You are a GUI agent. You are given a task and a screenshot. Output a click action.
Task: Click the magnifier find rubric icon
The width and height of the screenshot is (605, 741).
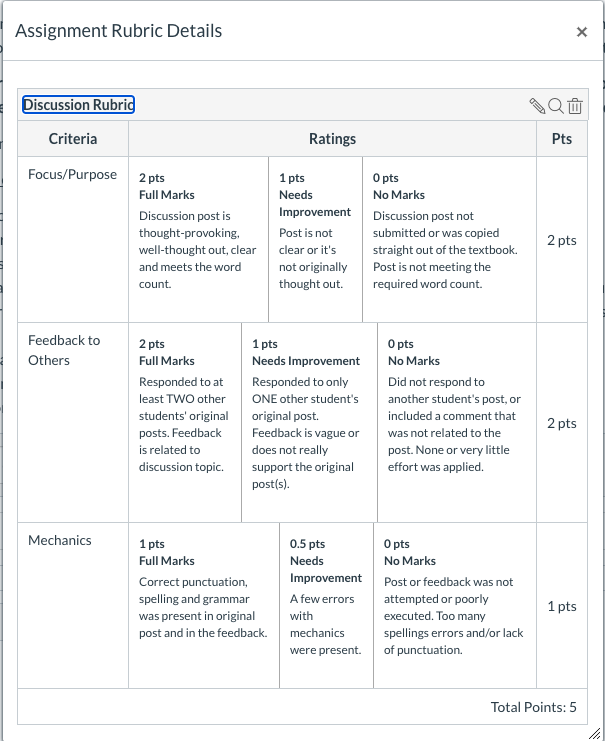tap(556, 106)
